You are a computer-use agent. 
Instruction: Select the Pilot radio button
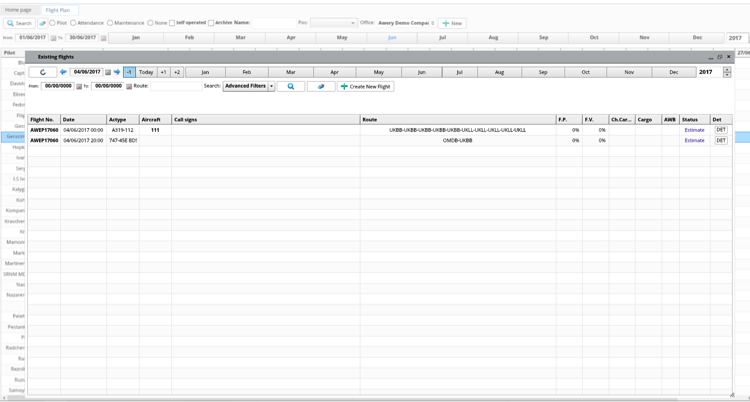pyautogui.click(x=52, y=23)
